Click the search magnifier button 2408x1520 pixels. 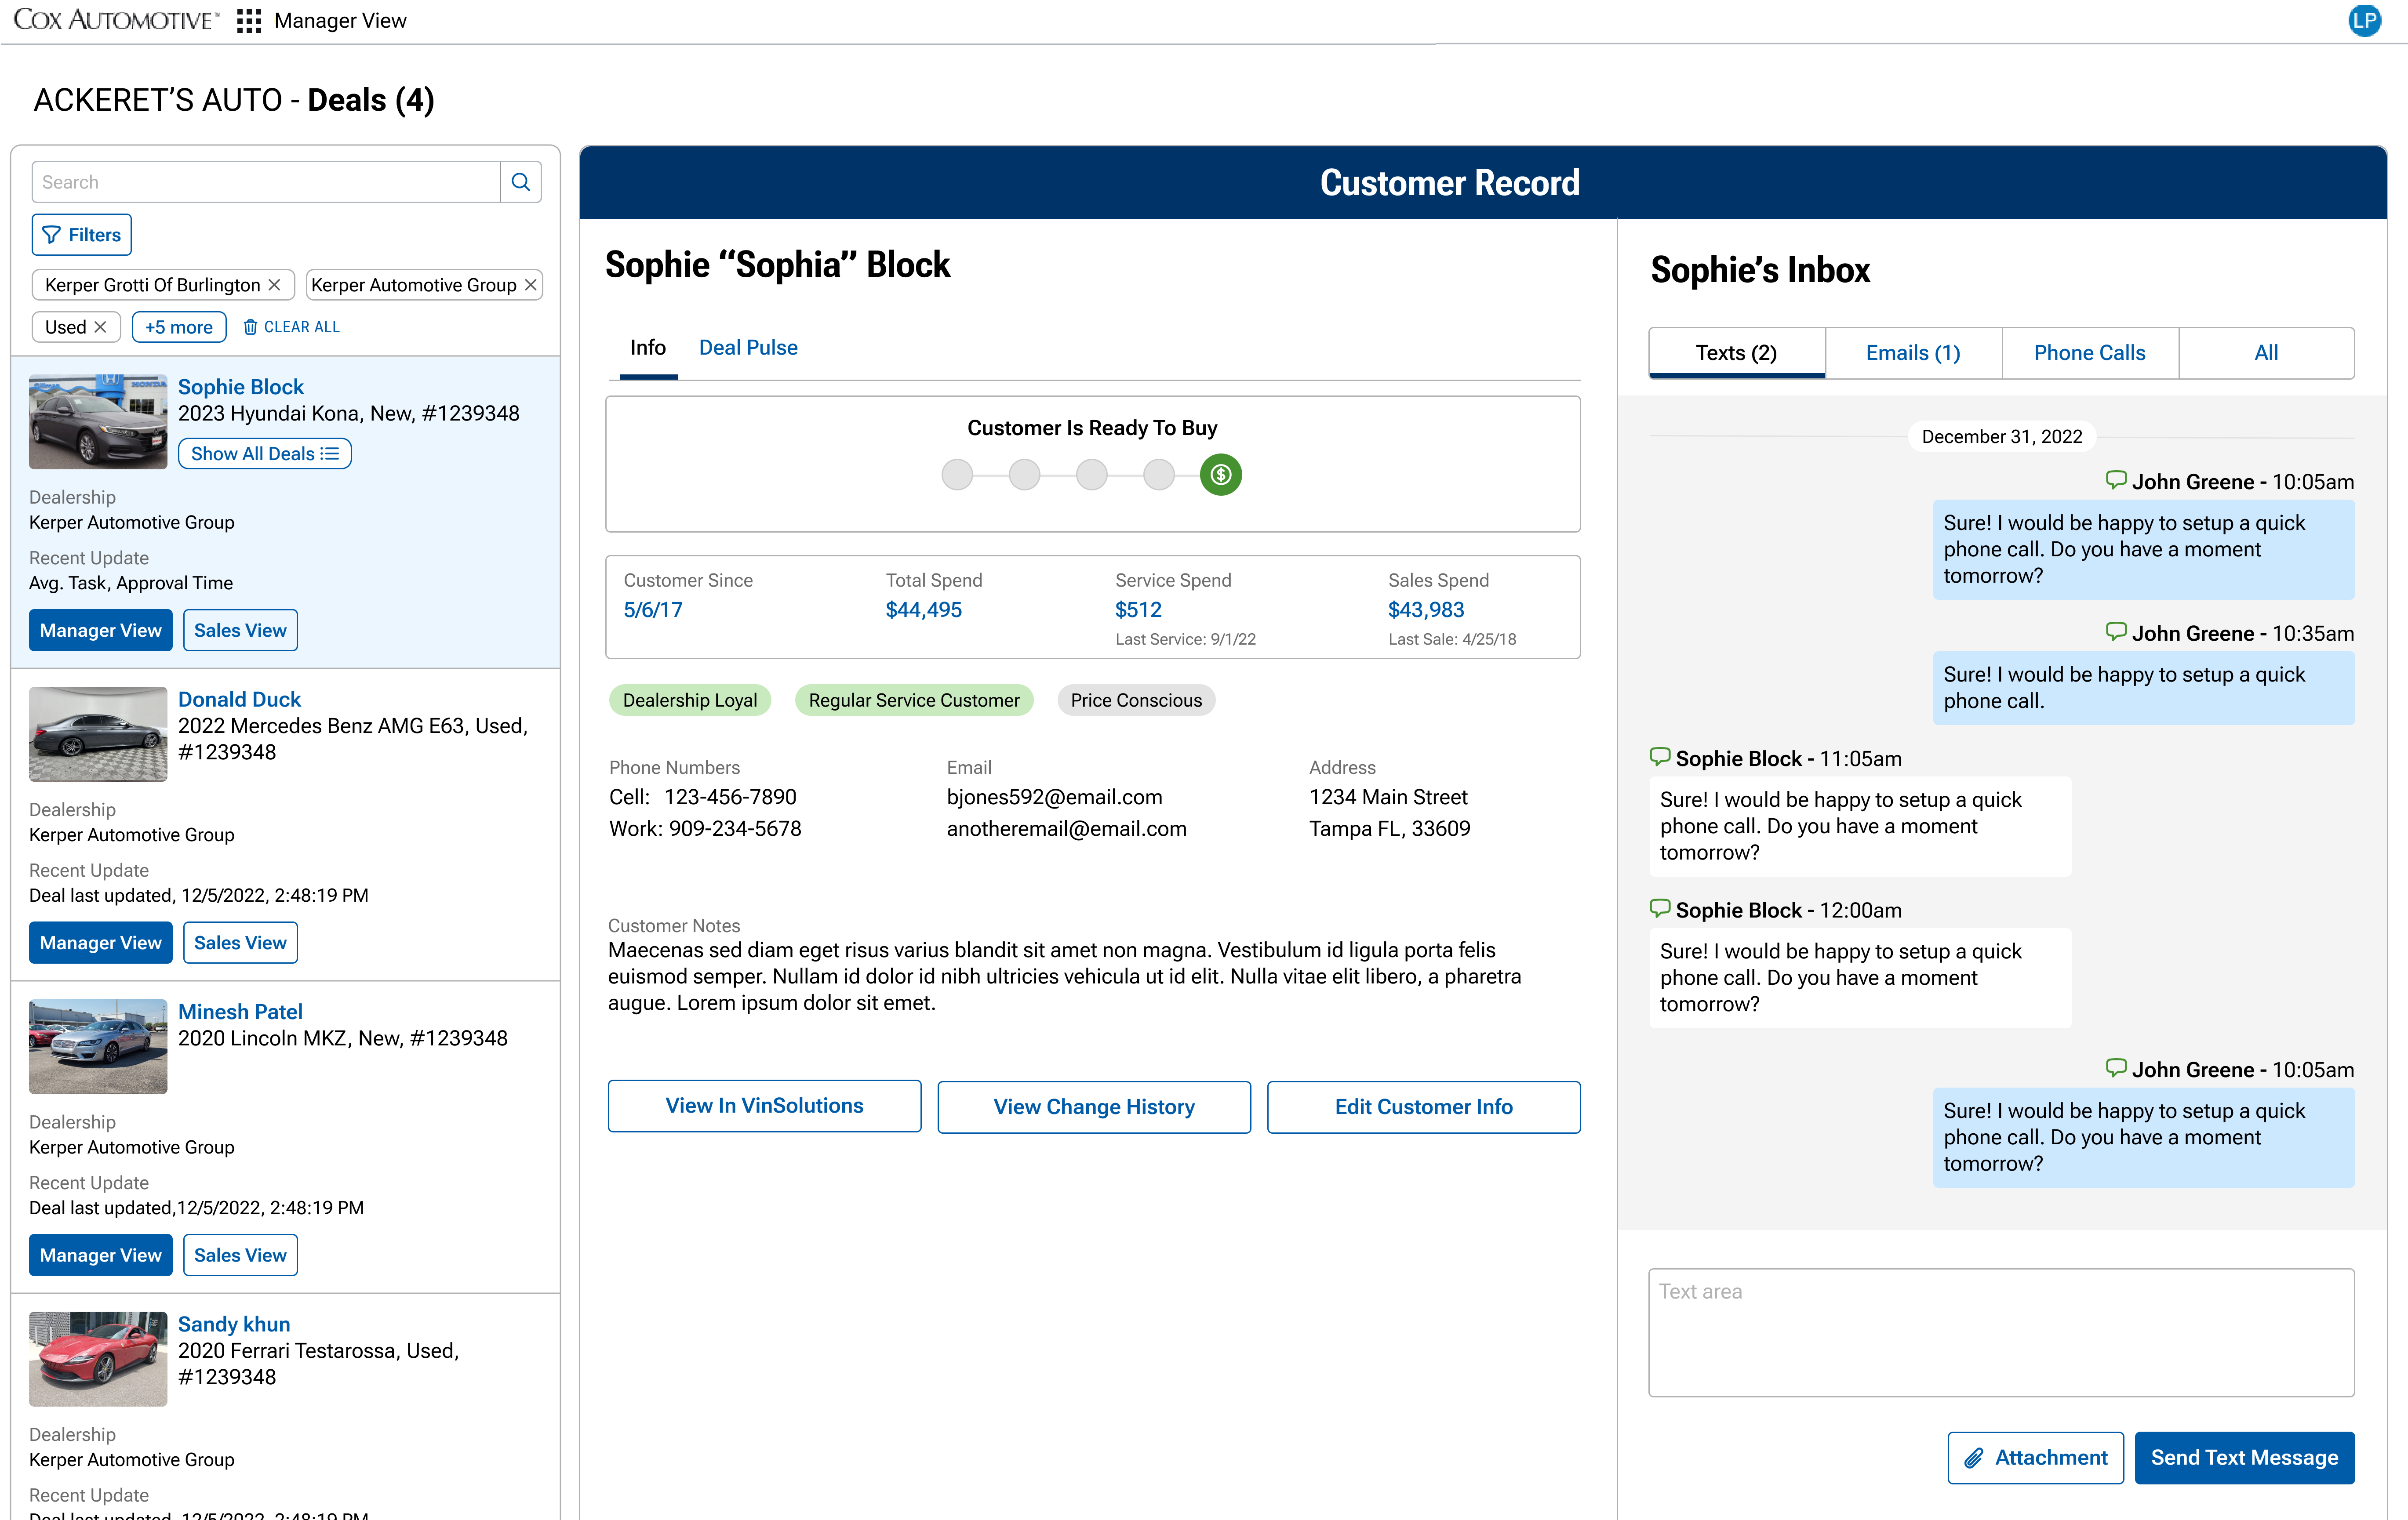click(521, 182)
